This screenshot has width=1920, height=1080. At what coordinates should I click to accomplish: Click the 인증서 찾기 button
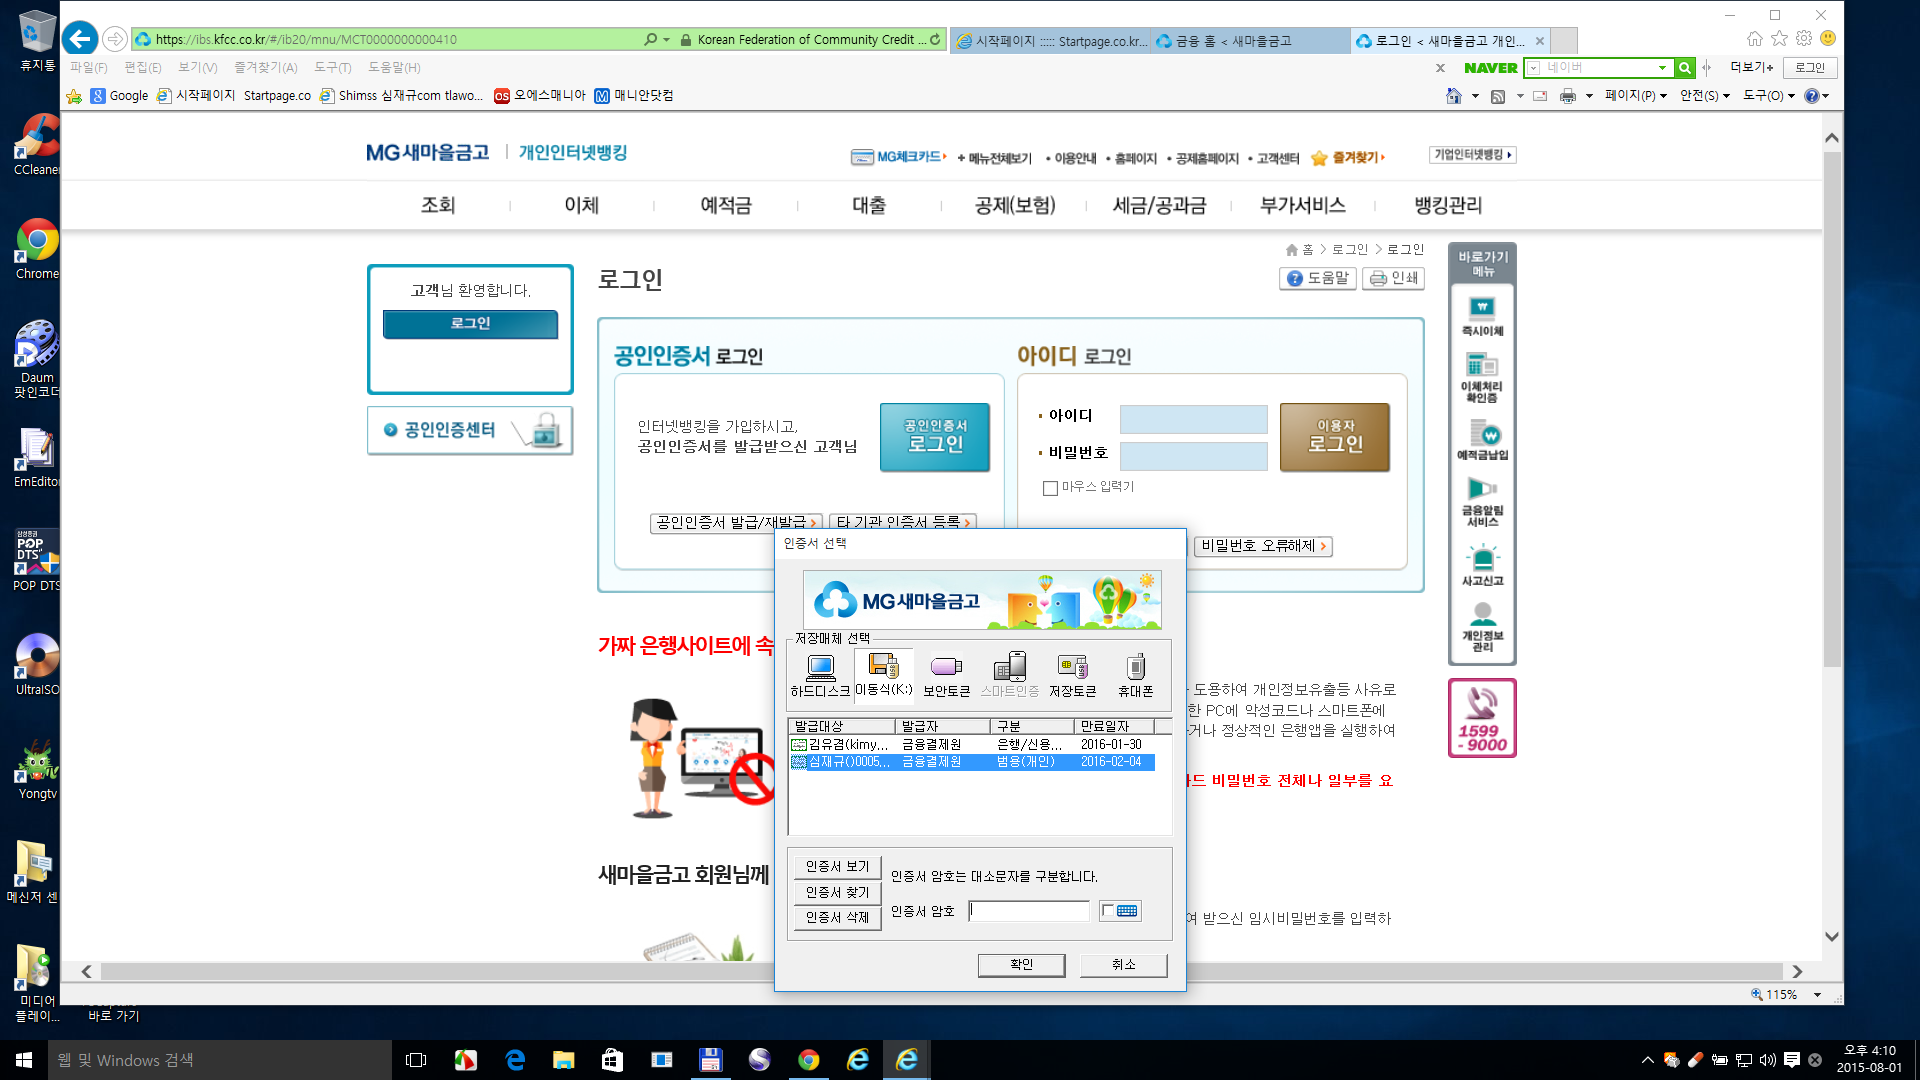[837, 892]
